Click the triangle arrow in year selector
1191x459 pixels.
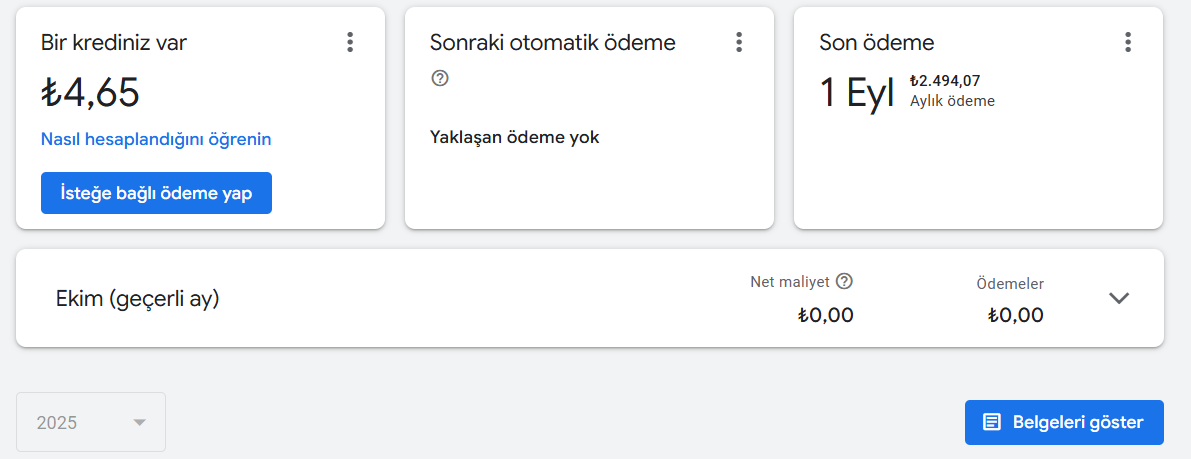click(139, 423)
